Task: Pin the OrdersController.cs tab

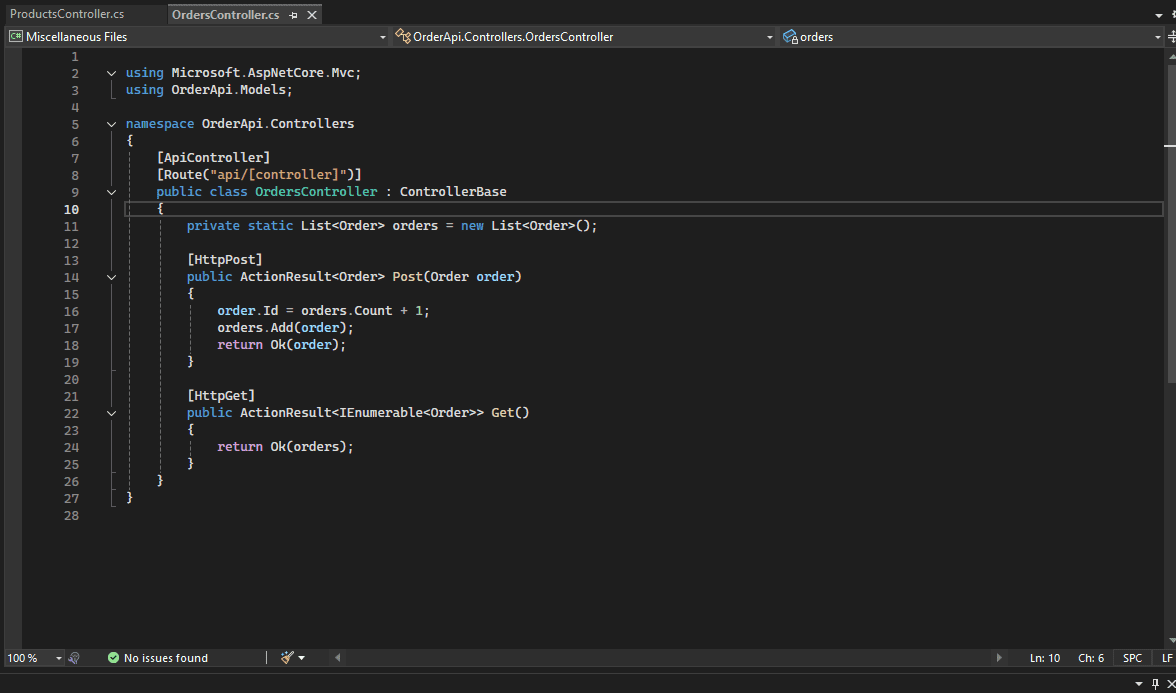Action: pyautogui.click(x=293, y=15)
